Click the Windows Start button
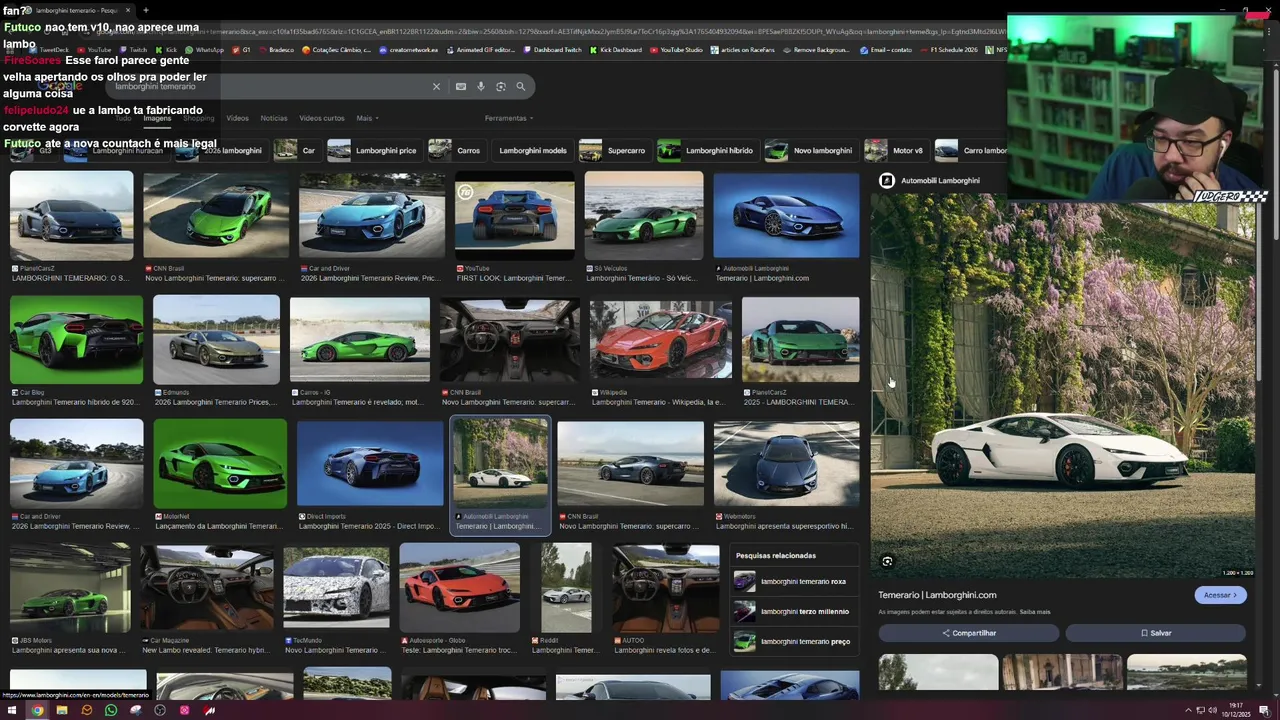This screenshot has width=1280, height=720. pyautogui.click(x=12, y=710)
